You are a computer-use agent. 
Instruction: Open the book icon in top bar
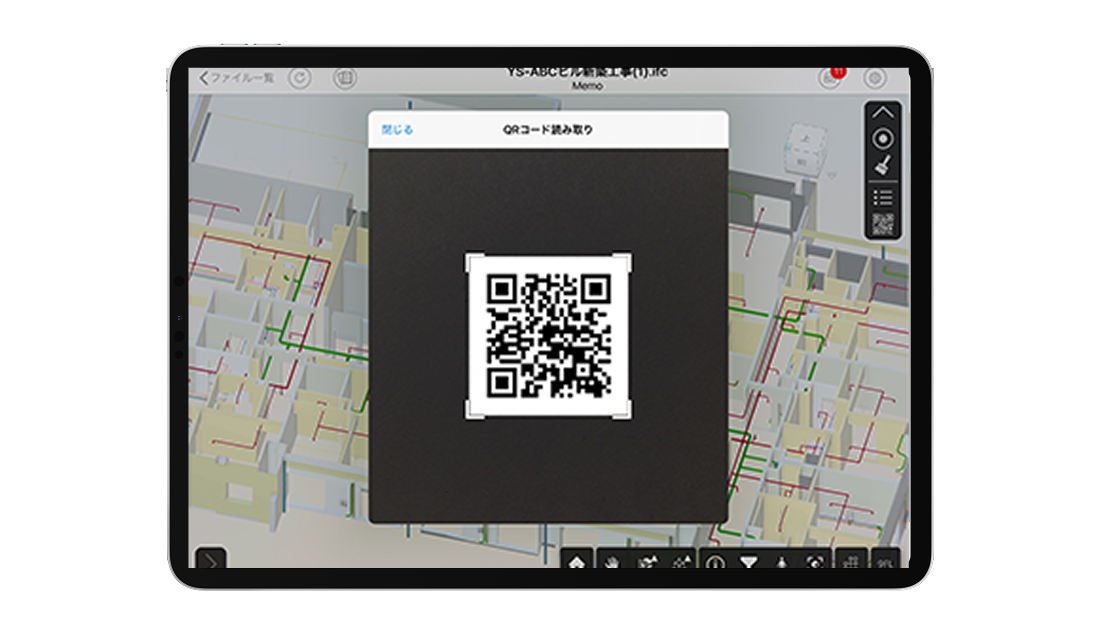tap(345, 78)
